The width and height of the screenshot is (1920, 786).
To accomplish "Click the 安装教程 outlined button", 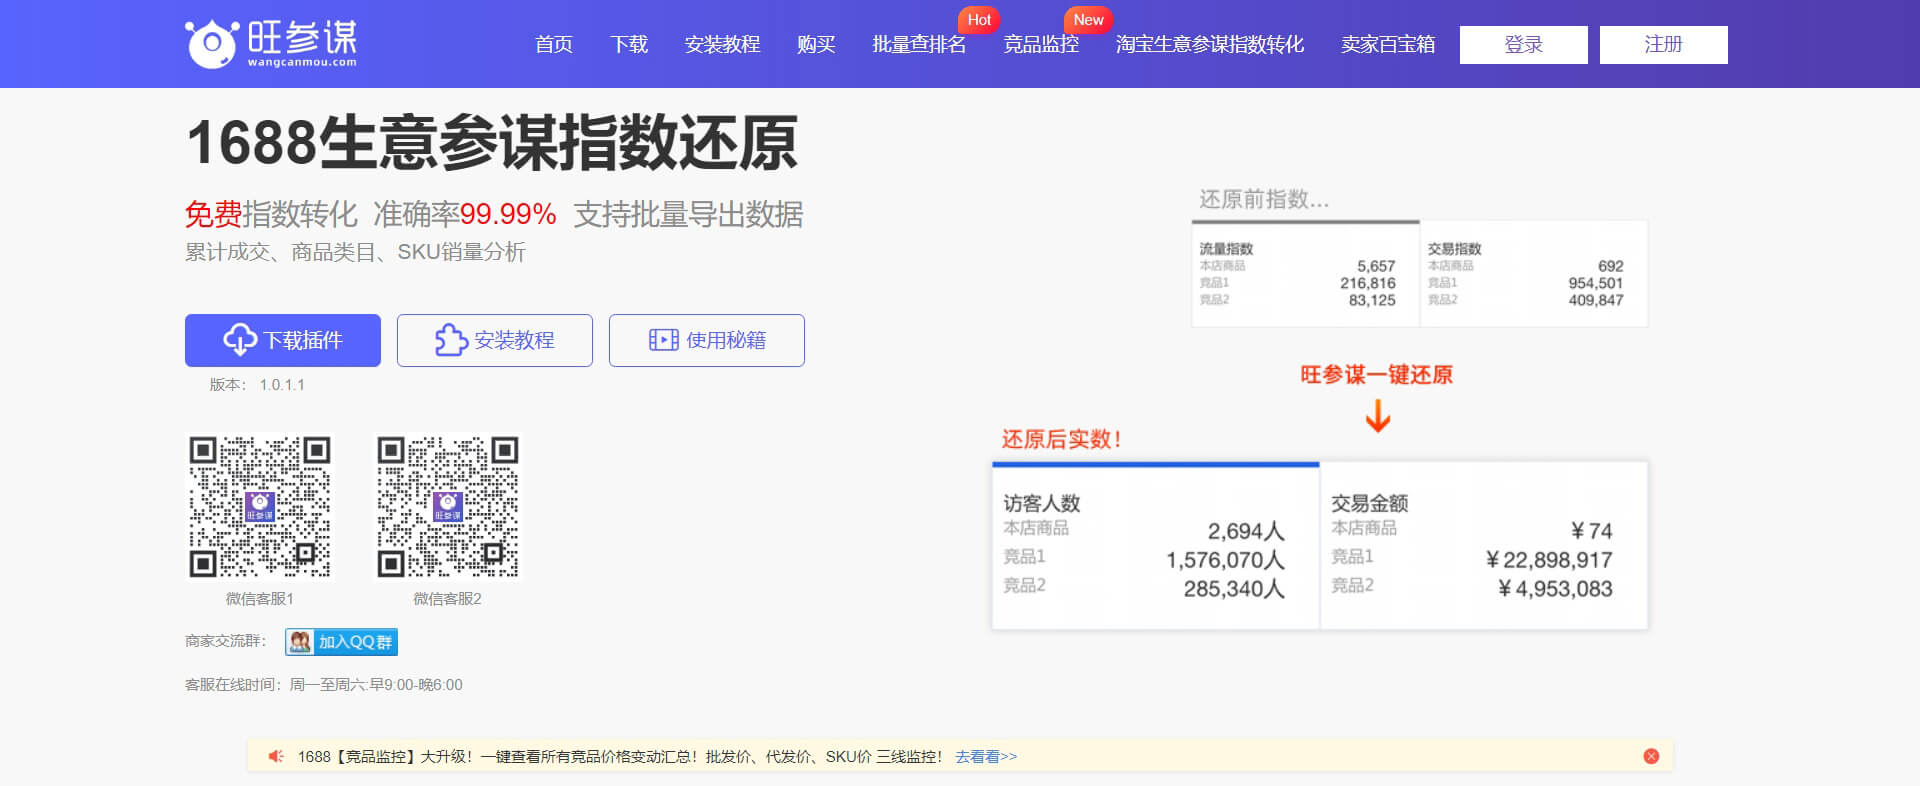I will [495, 340].
